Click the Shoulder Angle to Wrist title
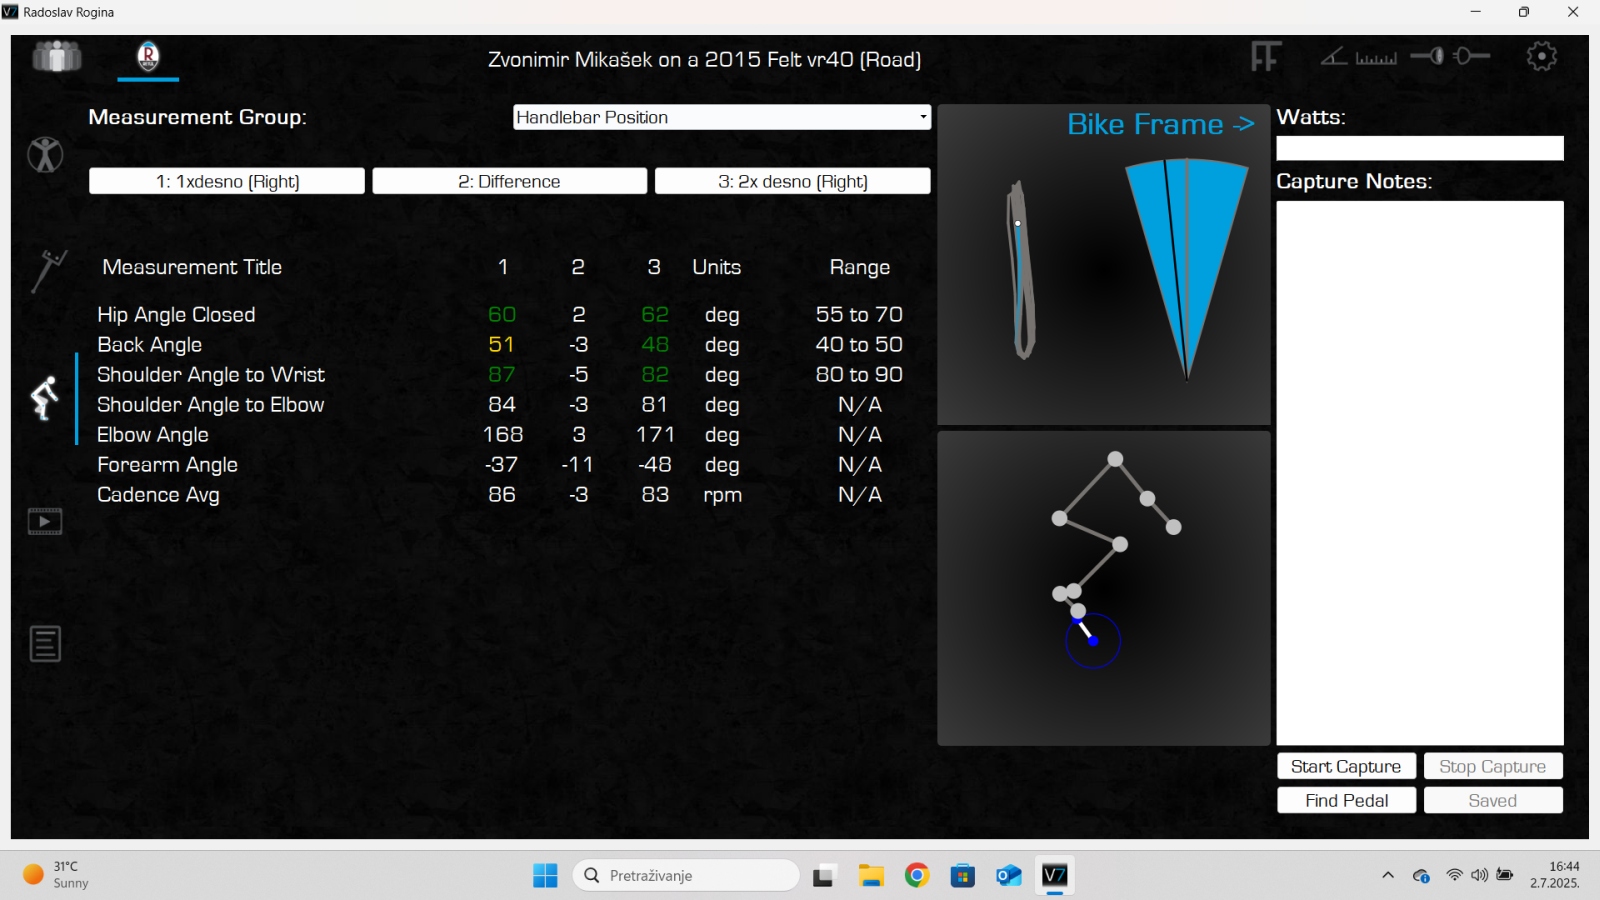Screen dimensions: 1600x900 pos(211,375)
